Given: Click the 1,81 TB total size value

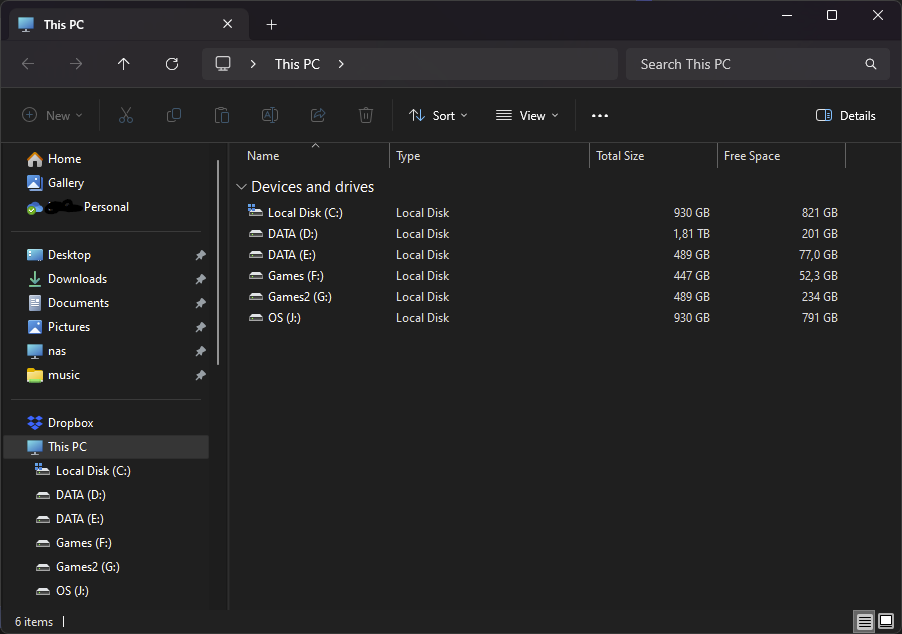Looking at the screenshot, I should coord(691,234).
